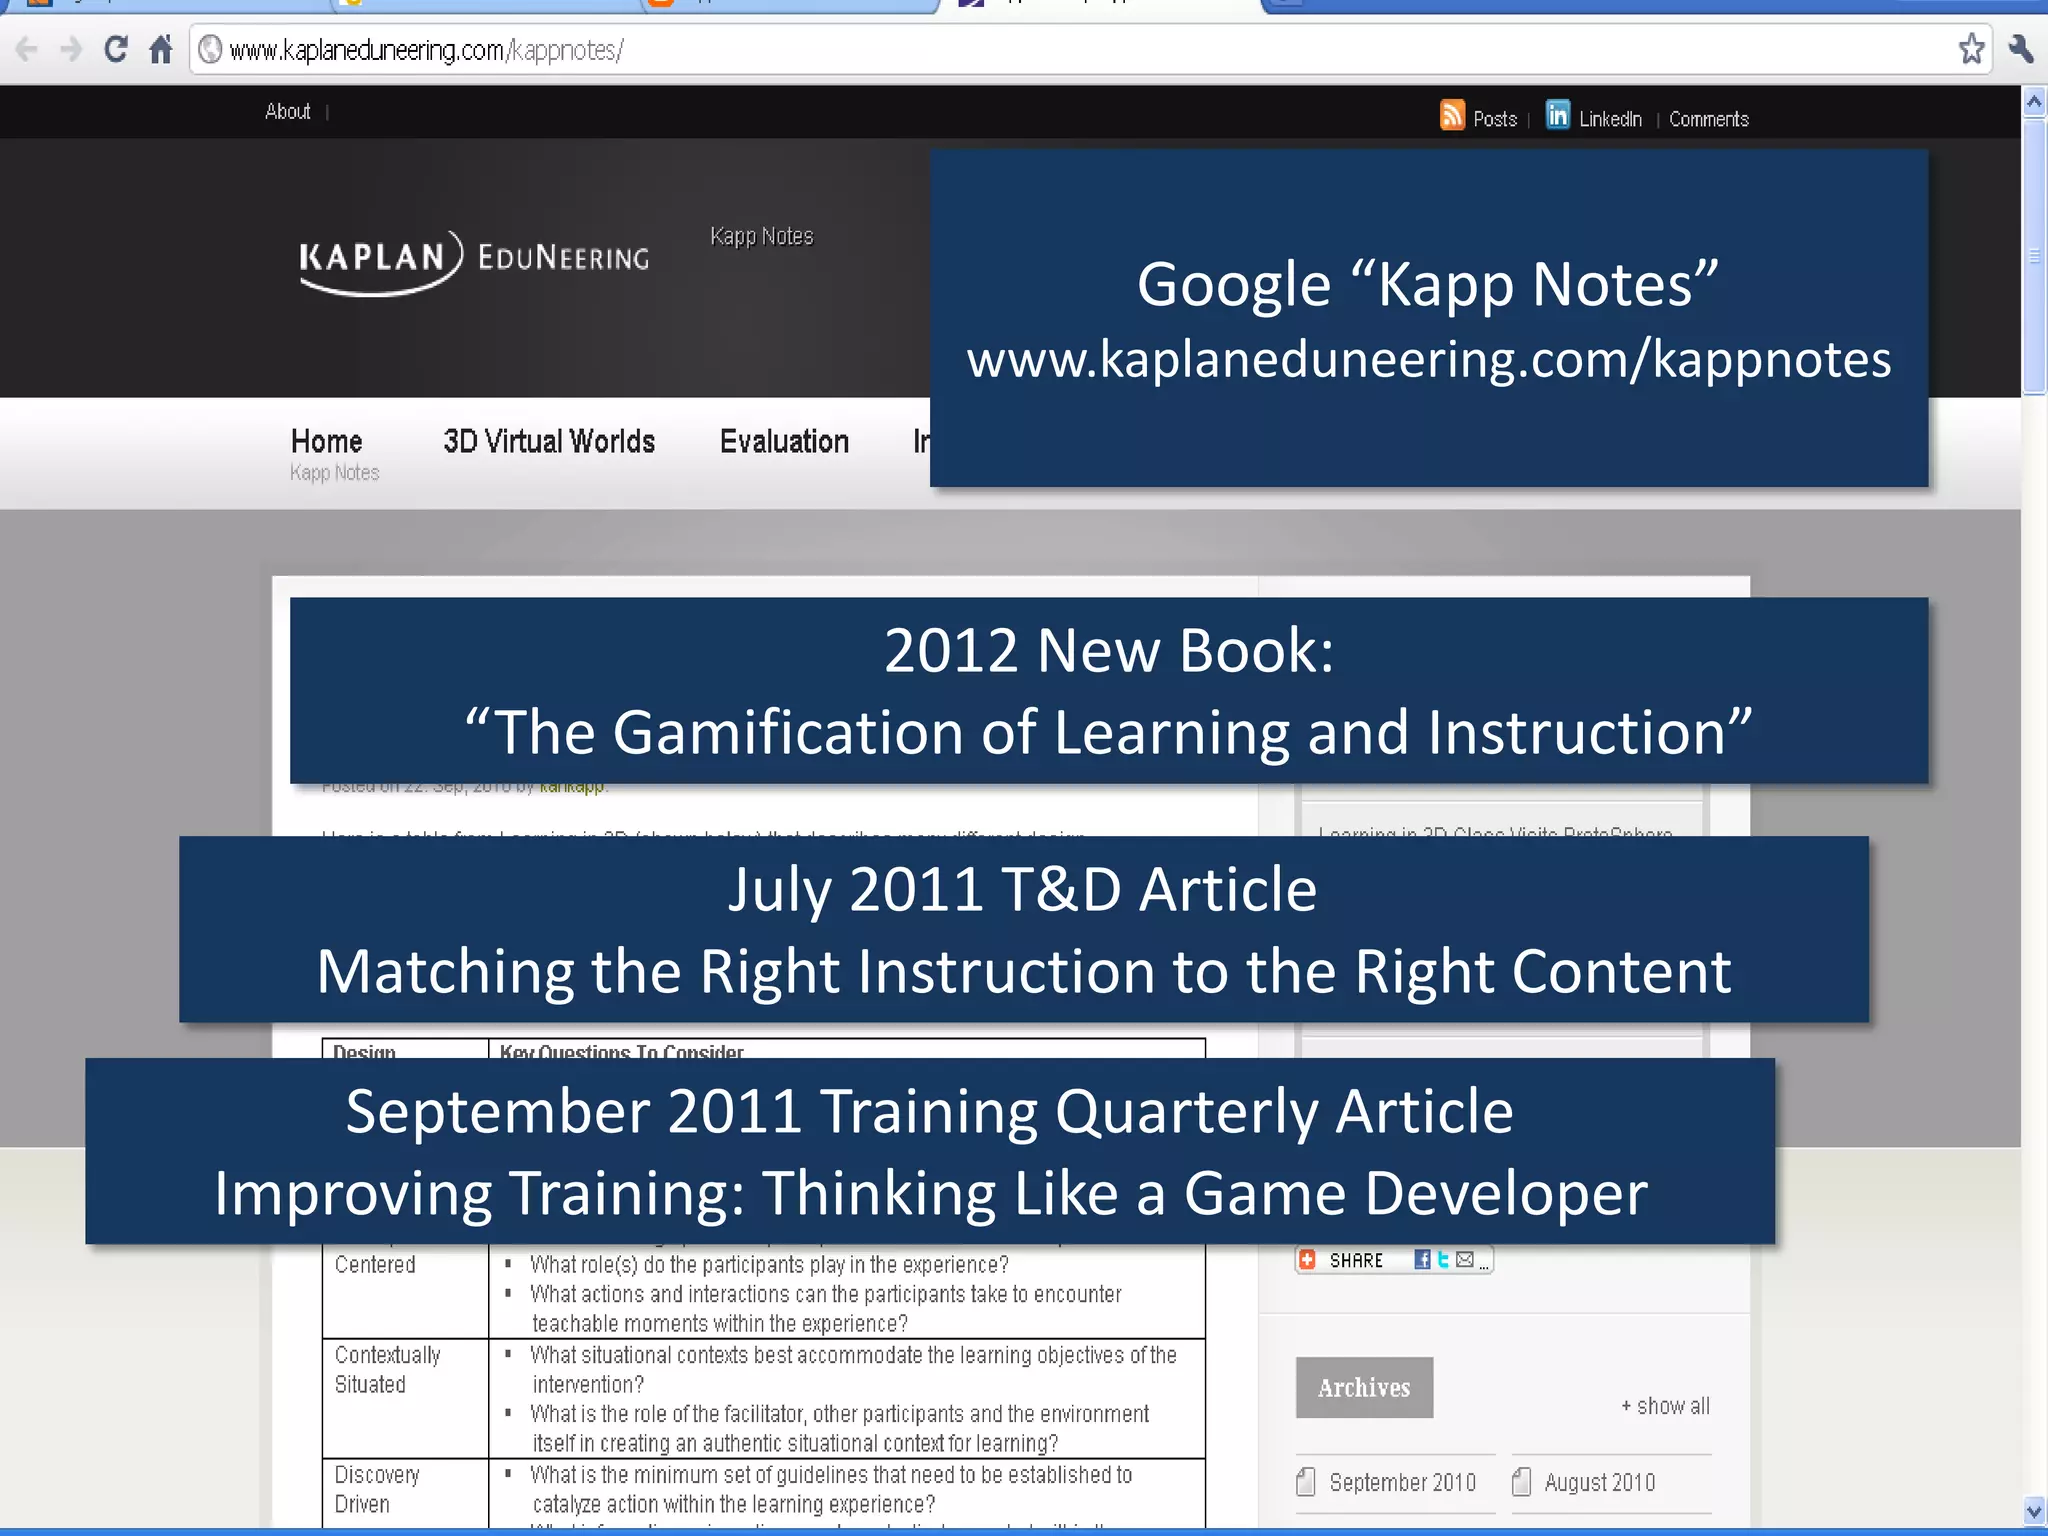
Task: Select the 3D Virtual Worlds navigation tab
Action: [x=549, y=441]
